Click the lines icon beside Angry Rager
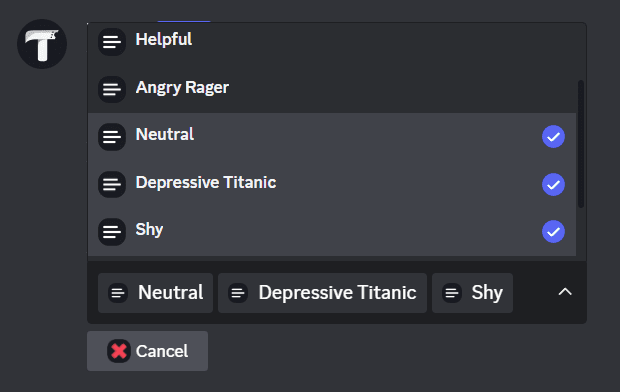 [x=112, y=89]
